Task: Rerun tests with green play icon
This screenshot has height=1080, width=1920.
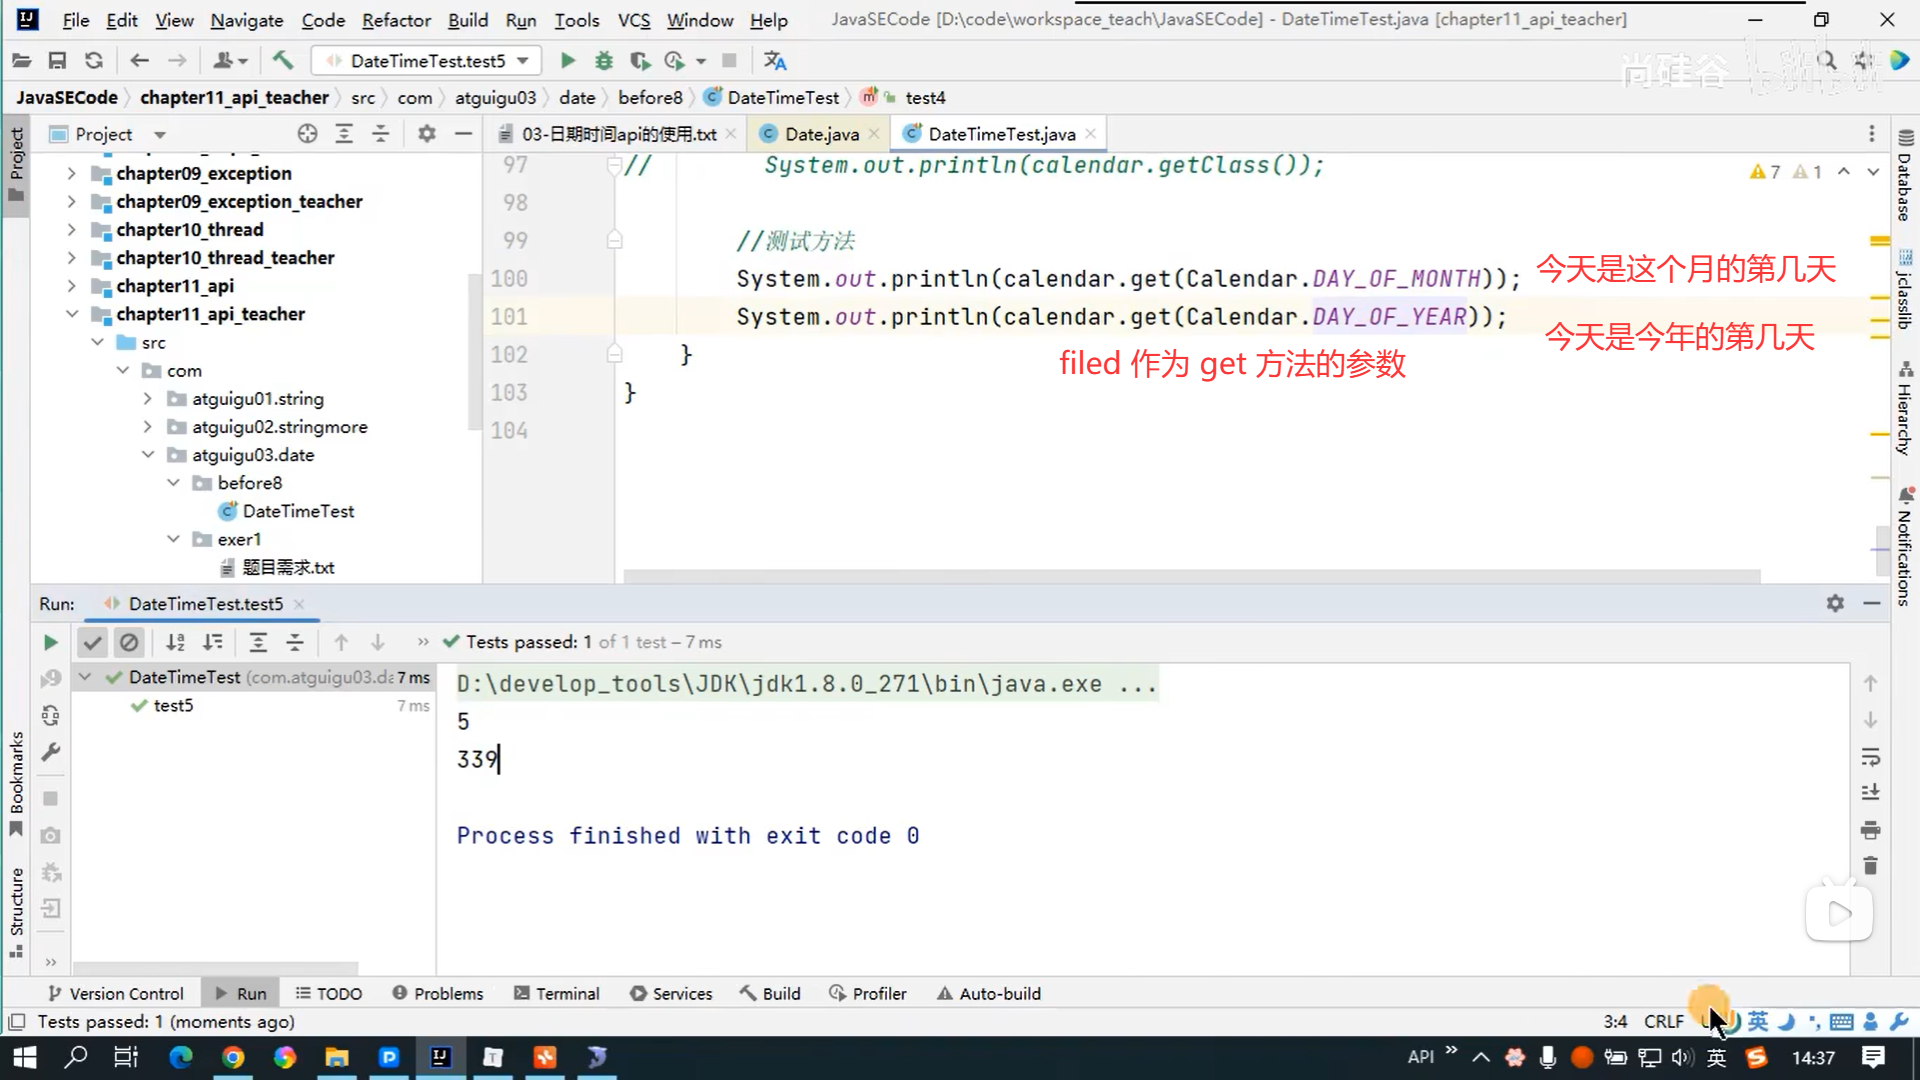Action: 50,642
